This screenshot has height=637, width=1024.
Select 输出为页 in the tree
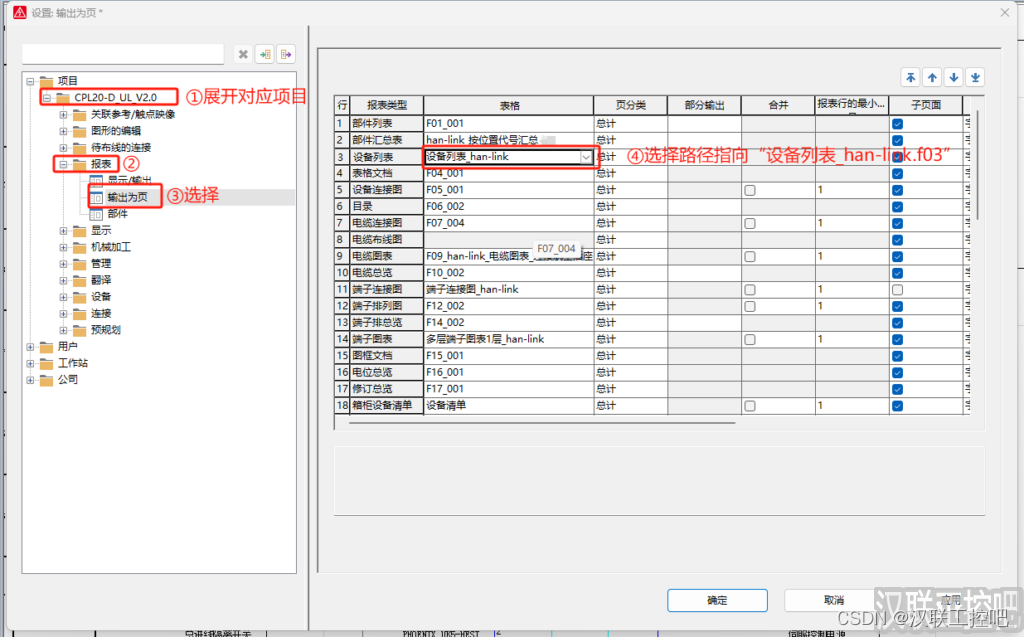tap(127, 197)
